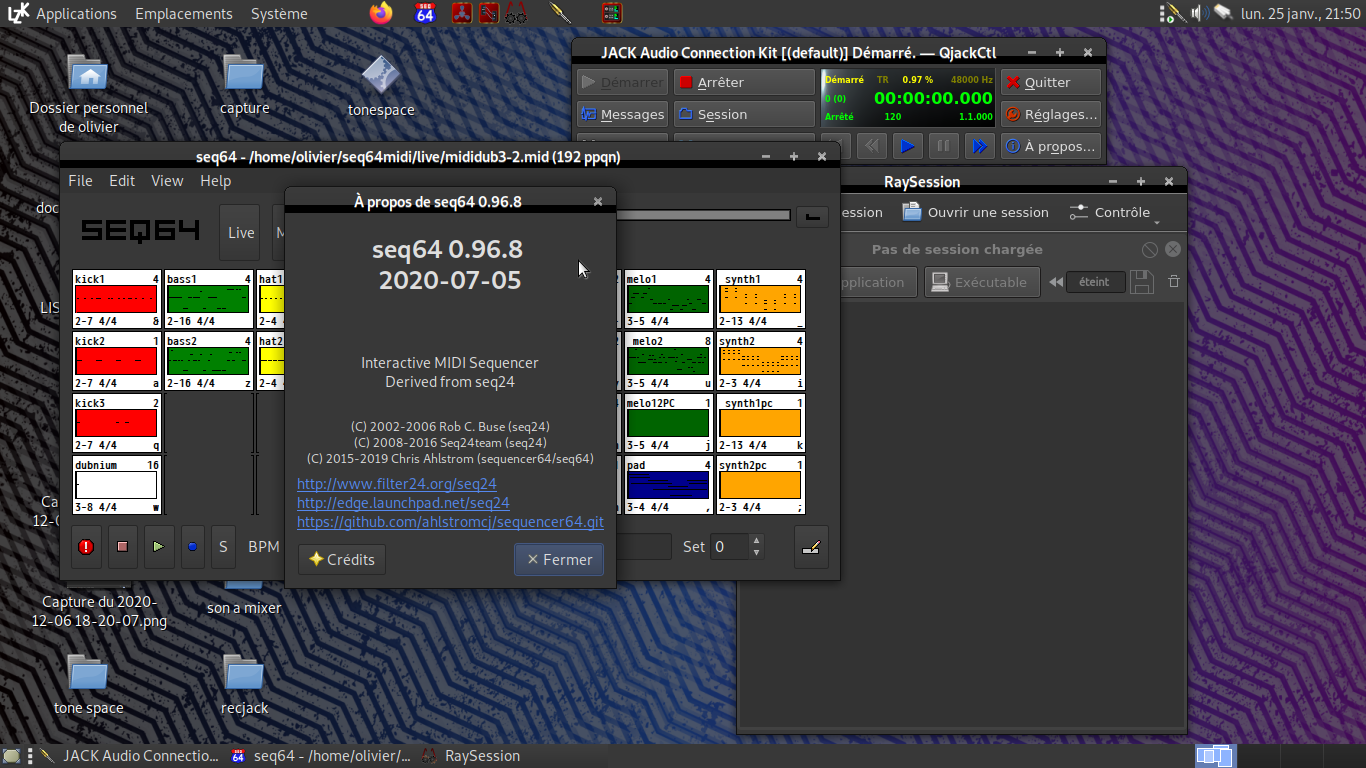Click the button right of seq64 progress bar
Viewport: 1366px width, 768px height.
click(x=812, y=216)
